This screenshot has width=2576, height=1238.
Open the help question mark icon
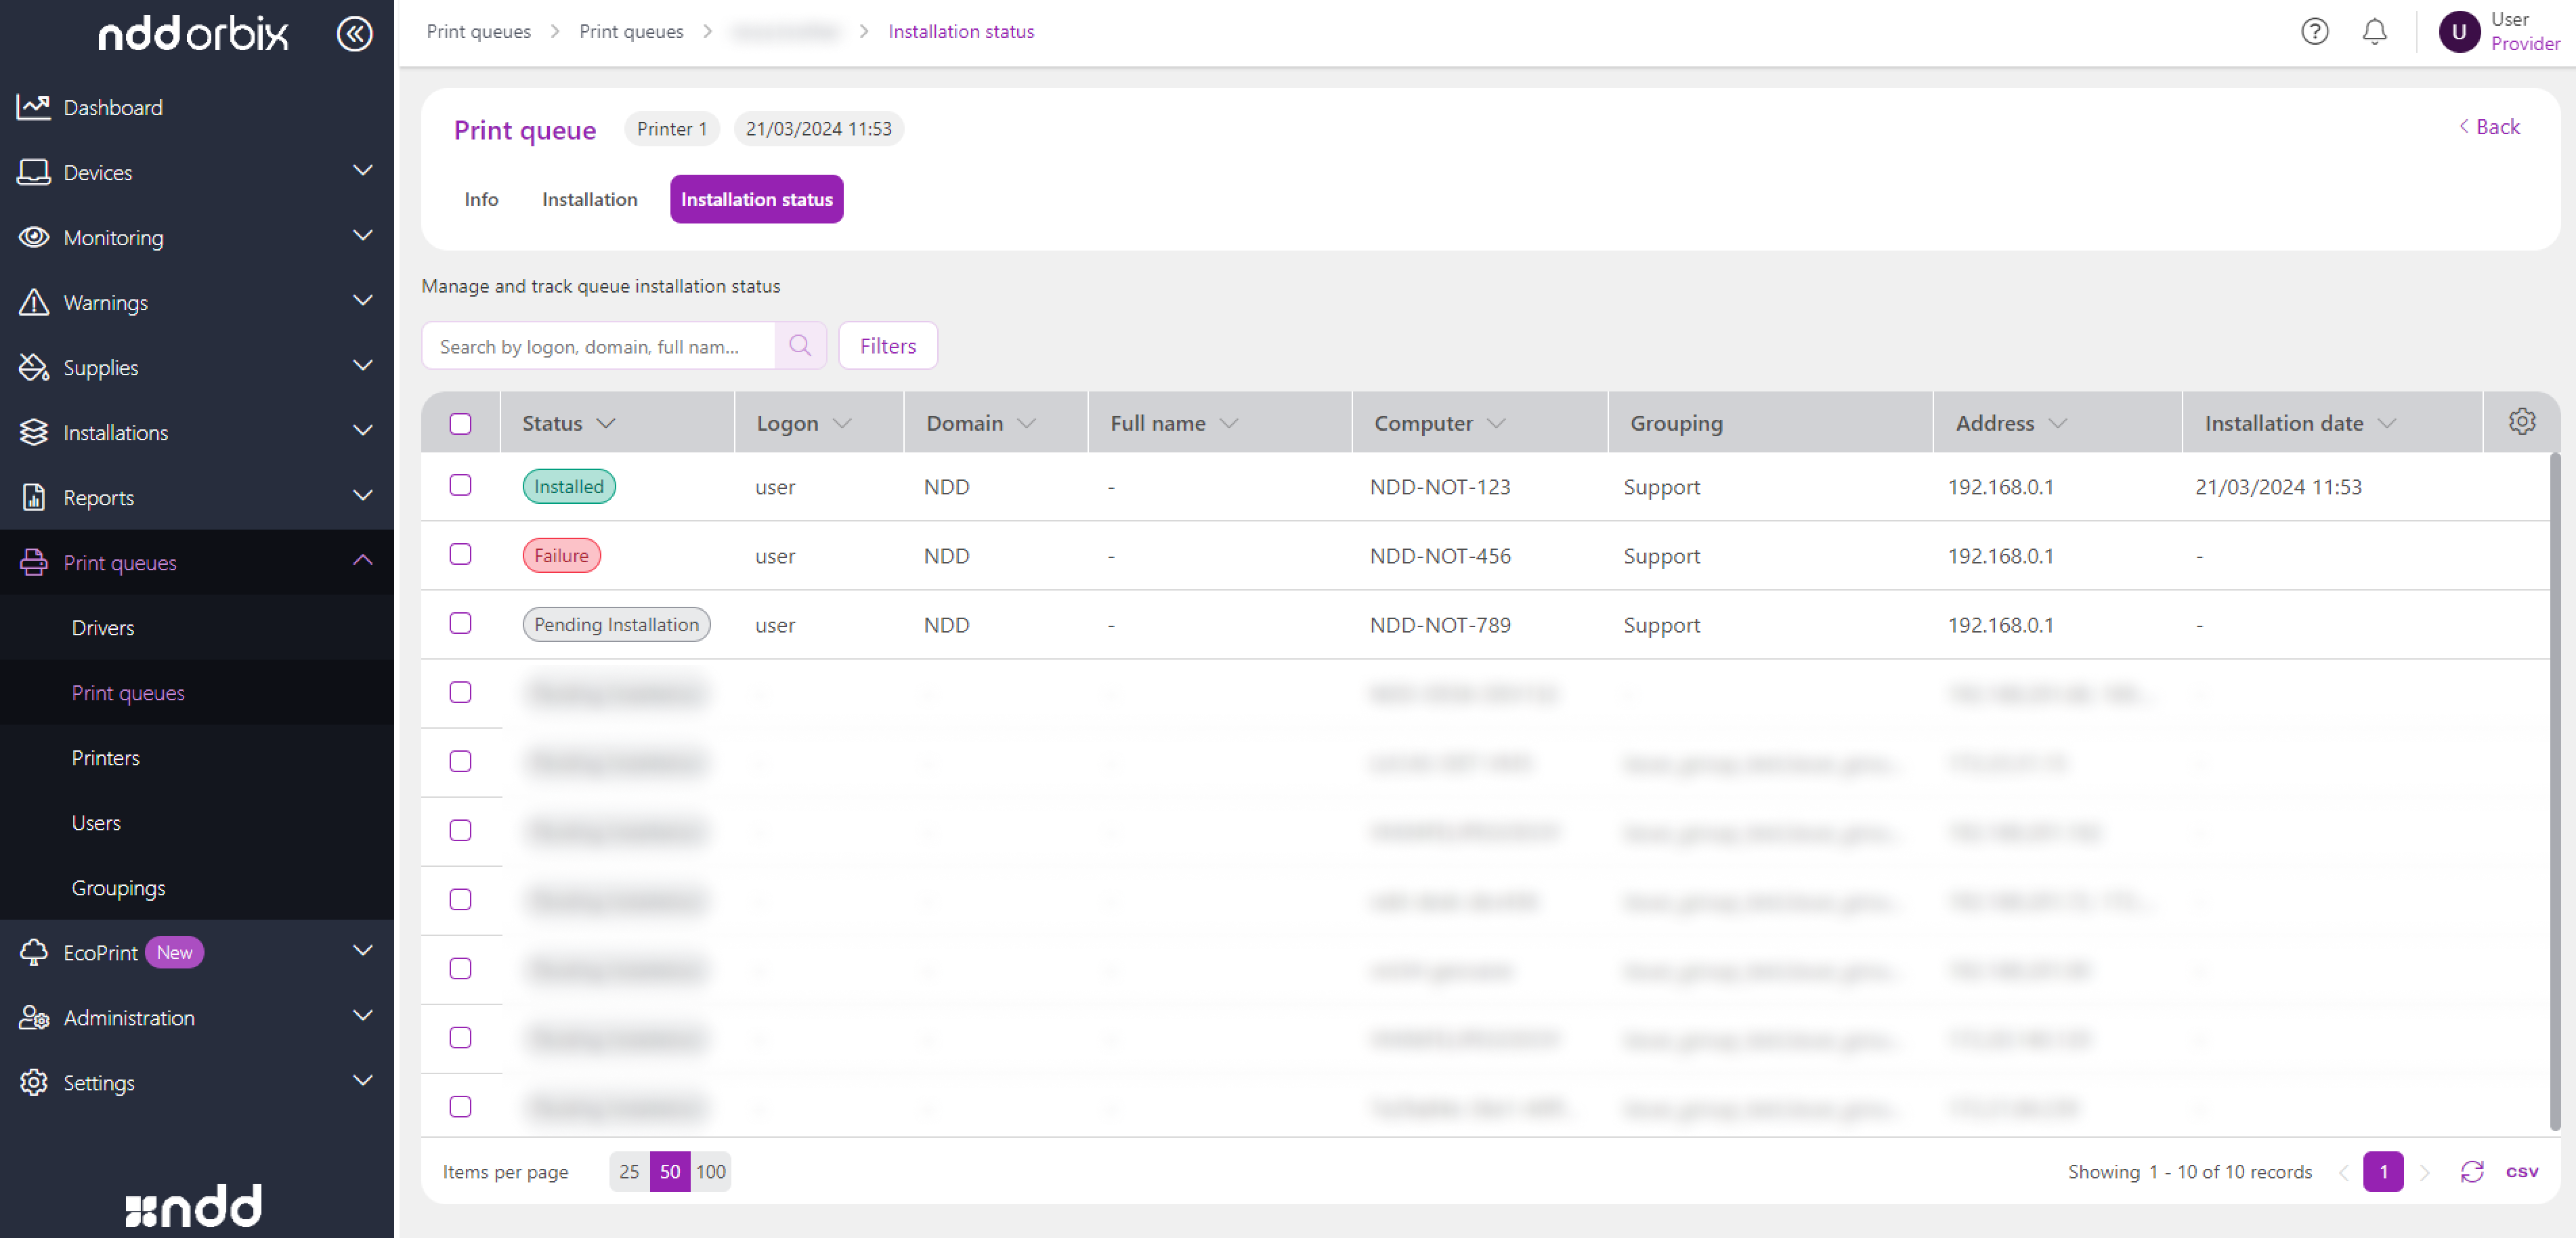point(2314,32)
